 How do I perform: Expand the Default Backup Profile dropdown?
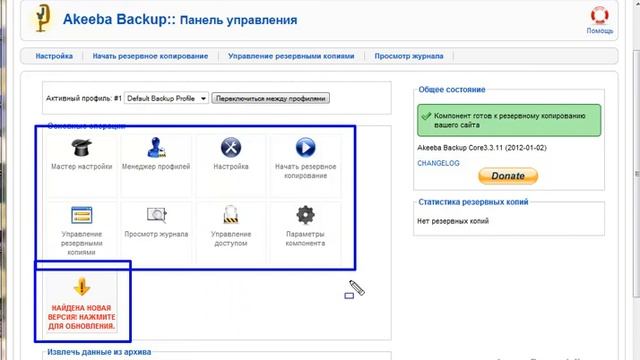[167, 98]
